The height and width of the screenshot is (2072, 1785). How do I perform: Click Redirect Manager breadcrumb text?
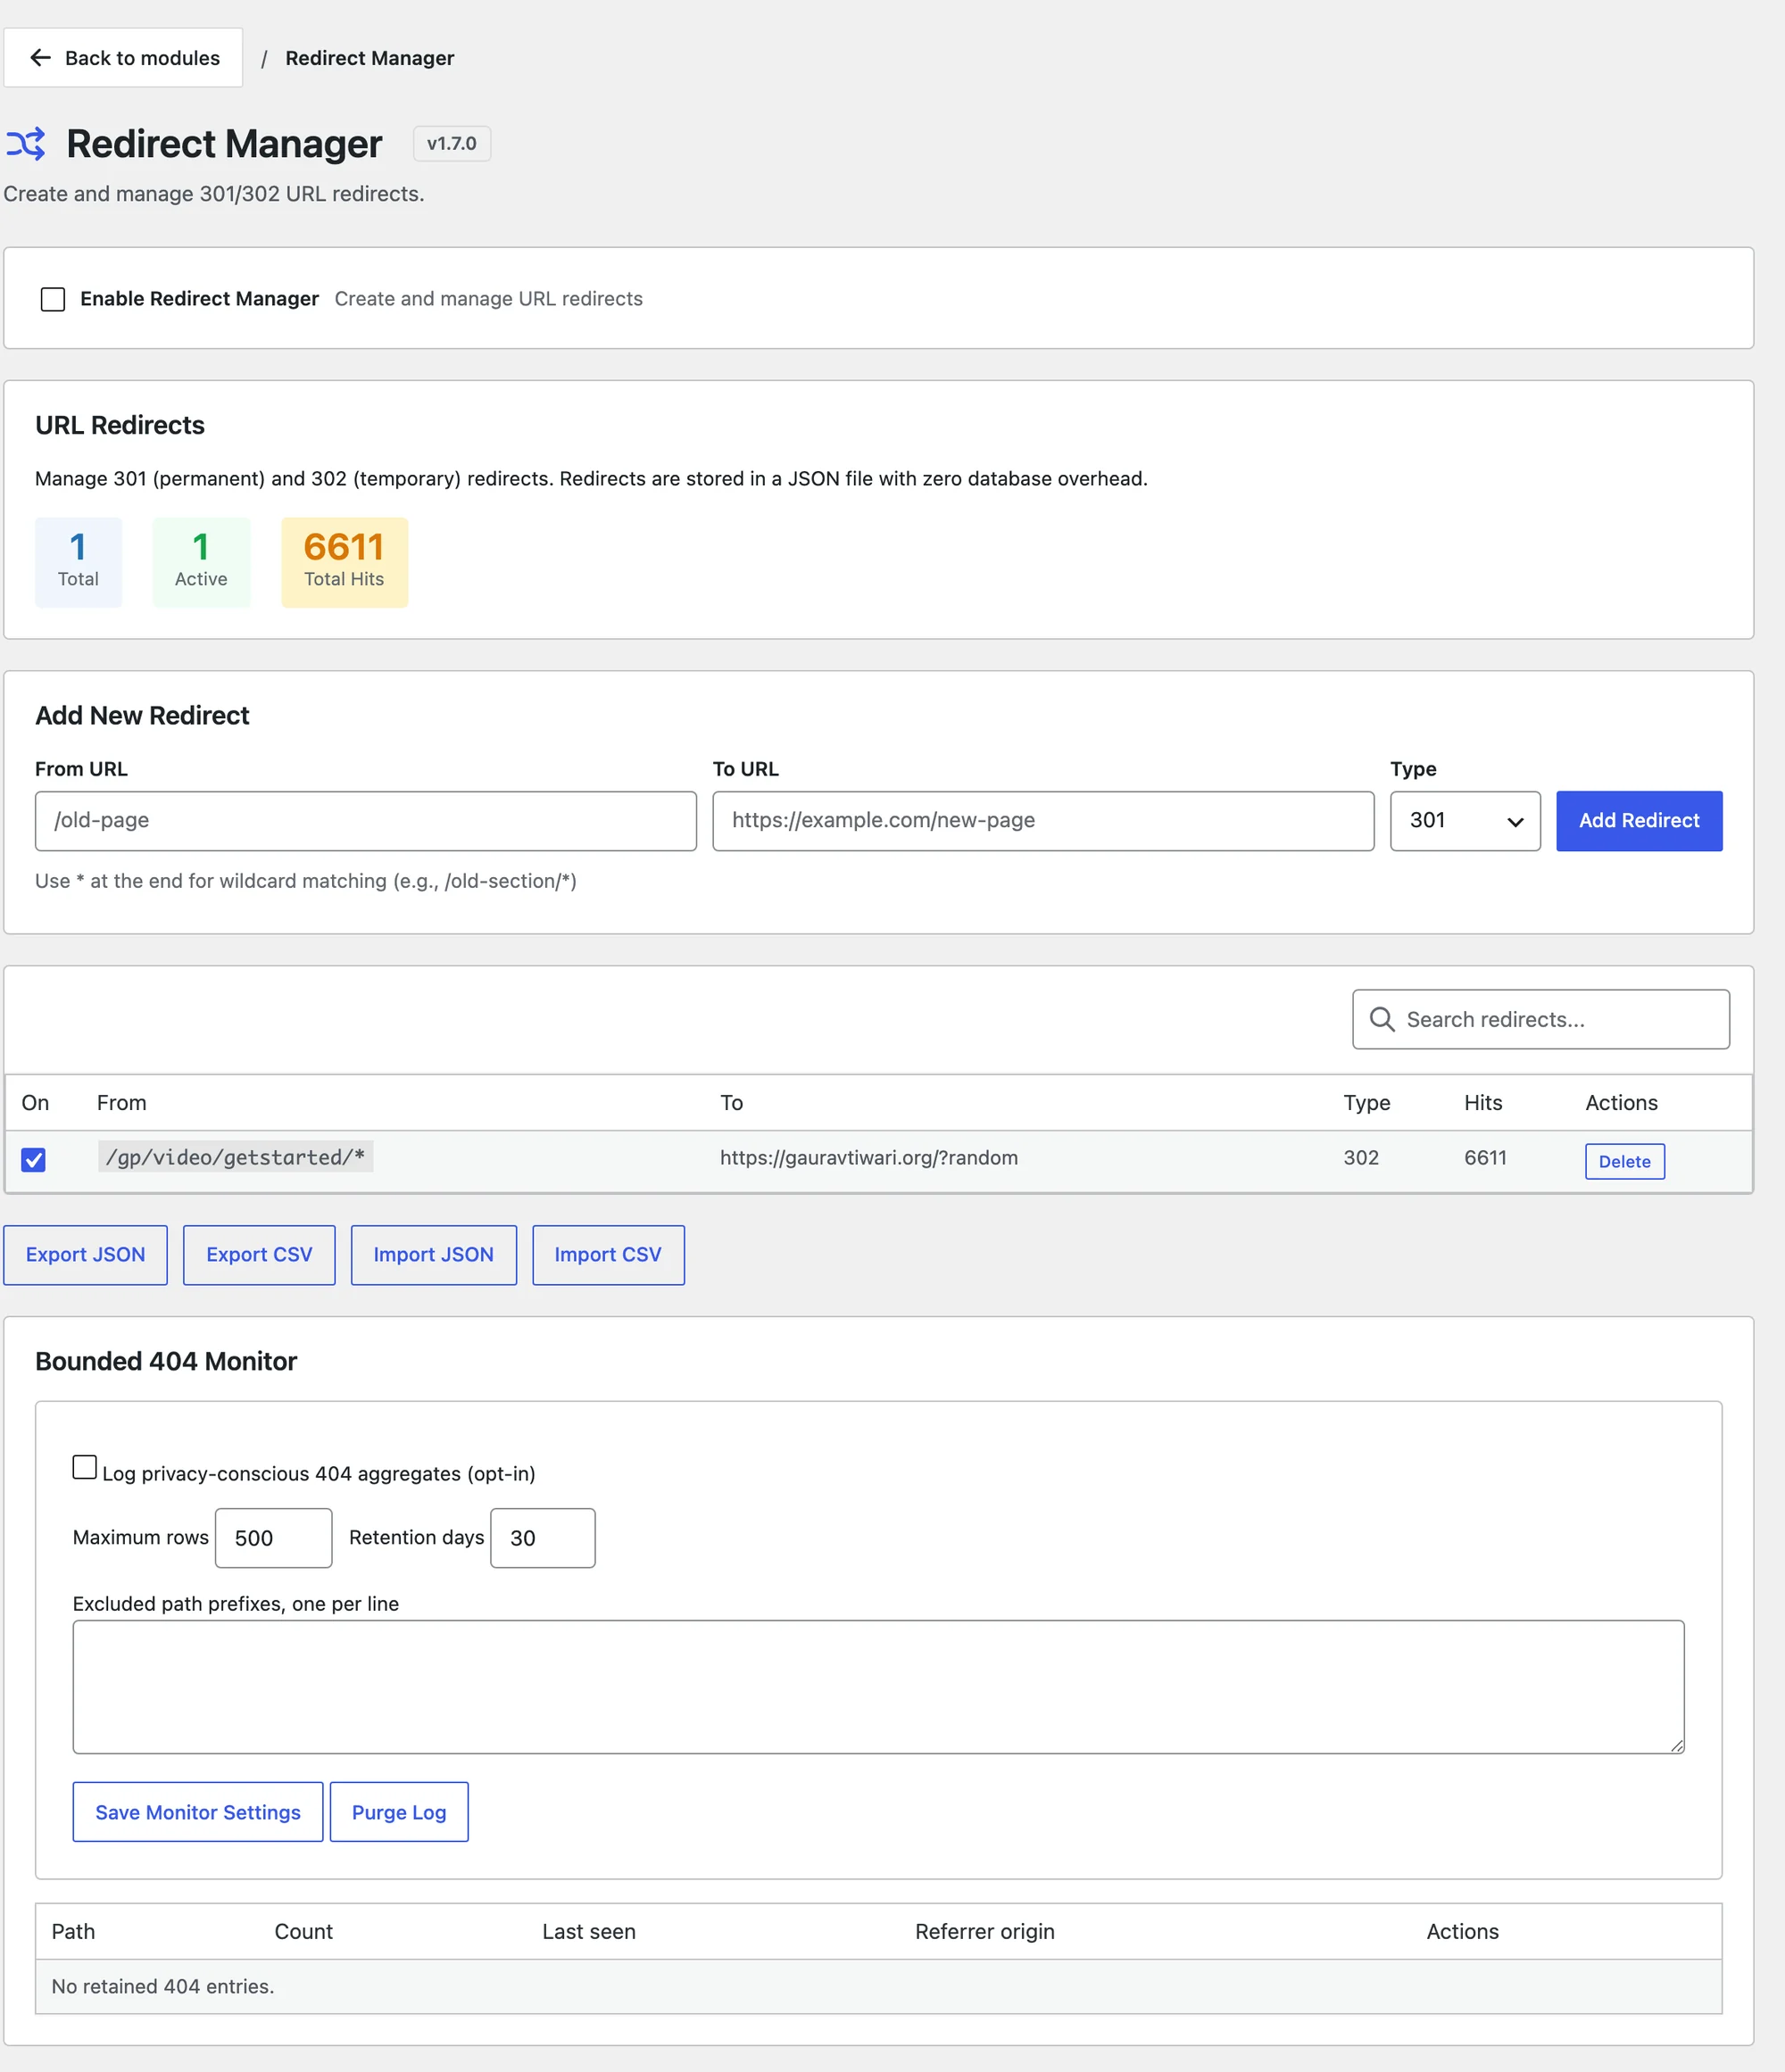[370, 58]
